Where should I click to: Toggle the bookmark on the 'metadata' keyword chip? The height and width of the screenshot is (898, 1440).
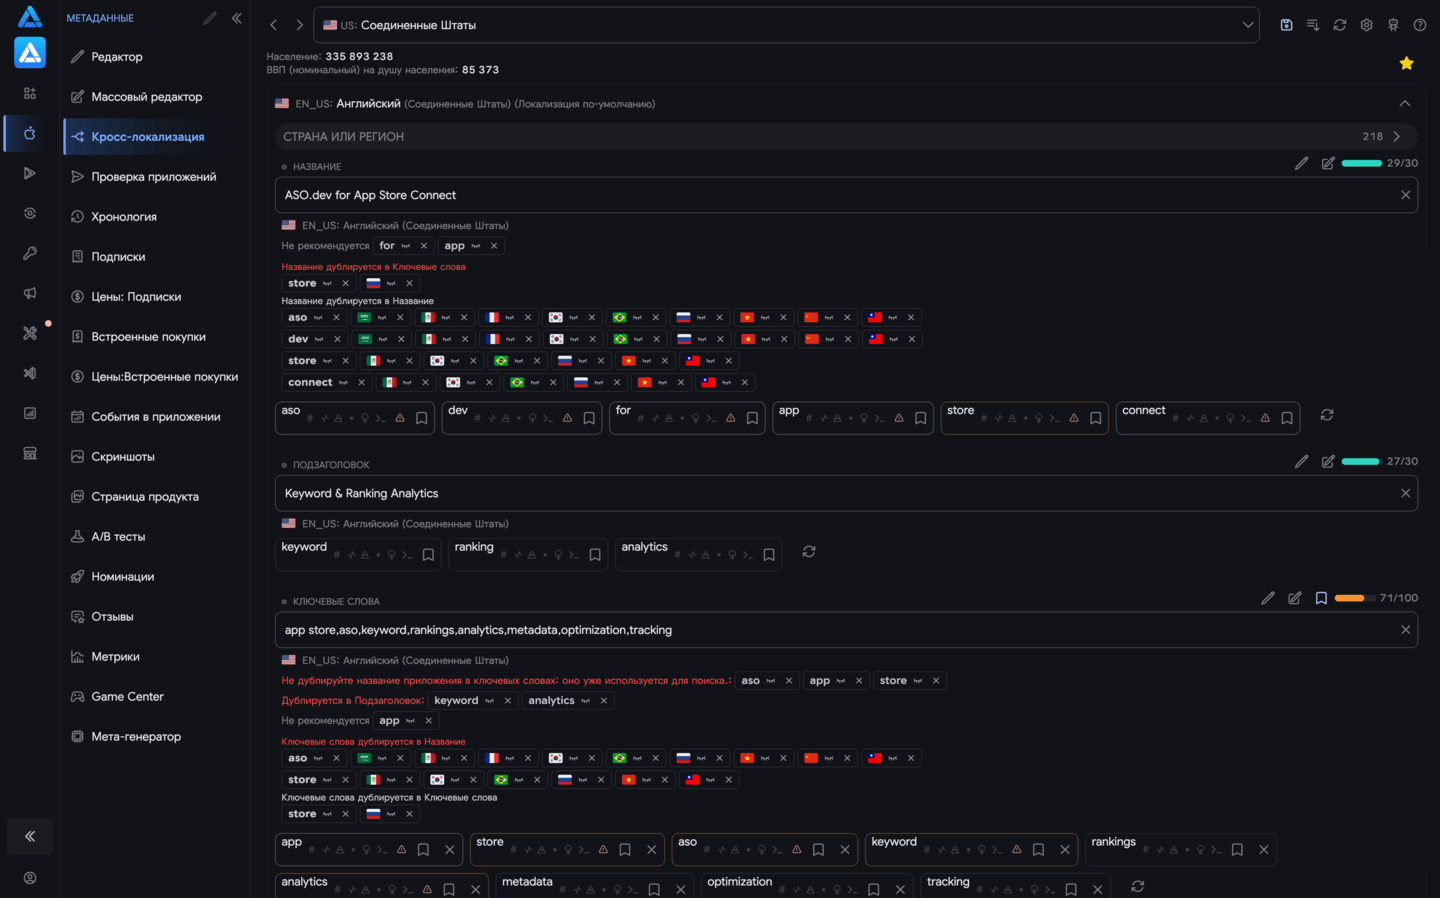(x=654, y=890)
